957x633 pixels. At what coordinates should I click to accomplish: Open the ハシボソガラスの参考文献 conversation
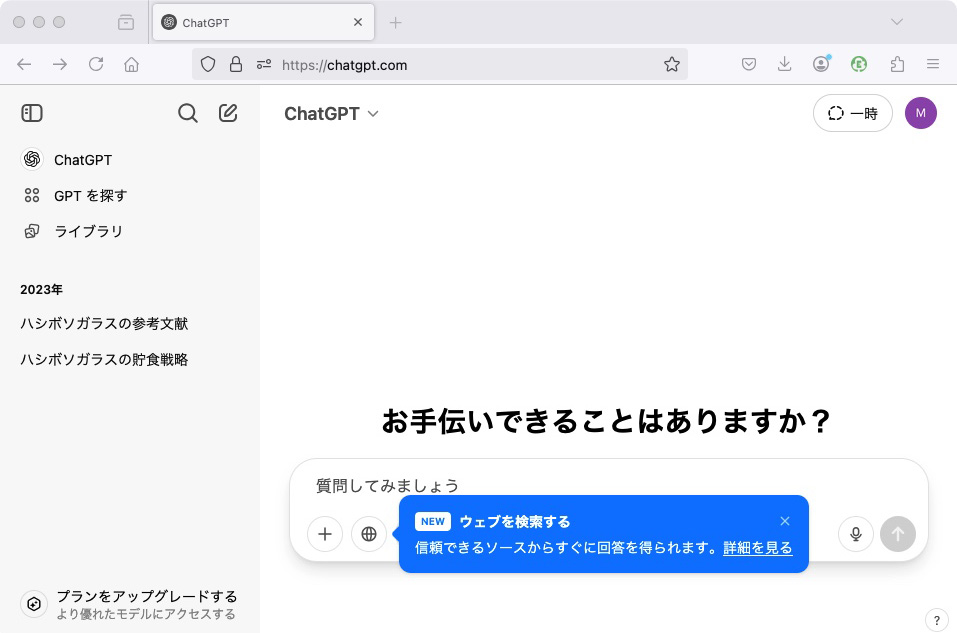(x=104, y=323)
